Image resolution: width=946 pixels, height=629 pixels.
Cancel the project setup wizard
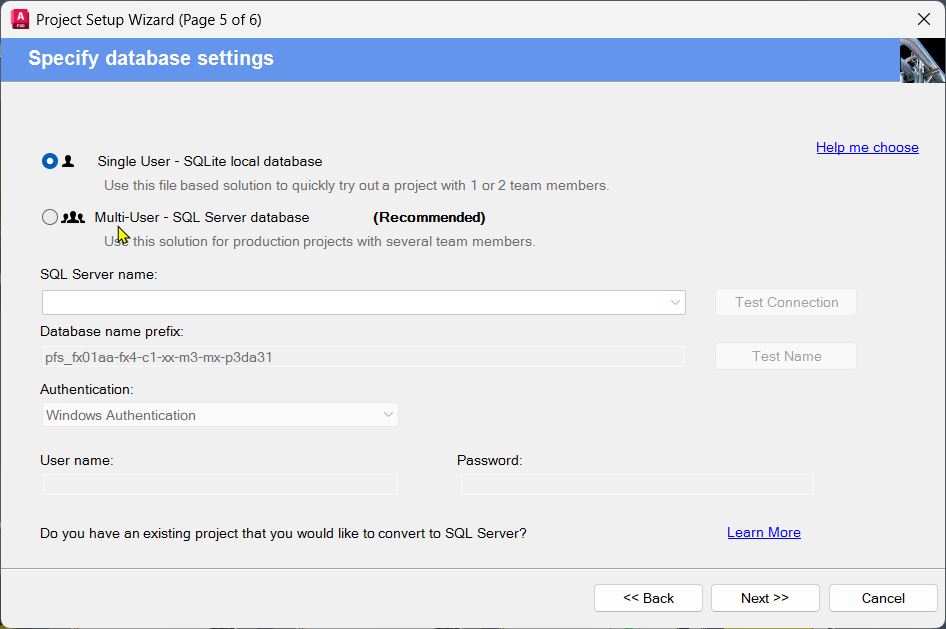pos(883,598)
